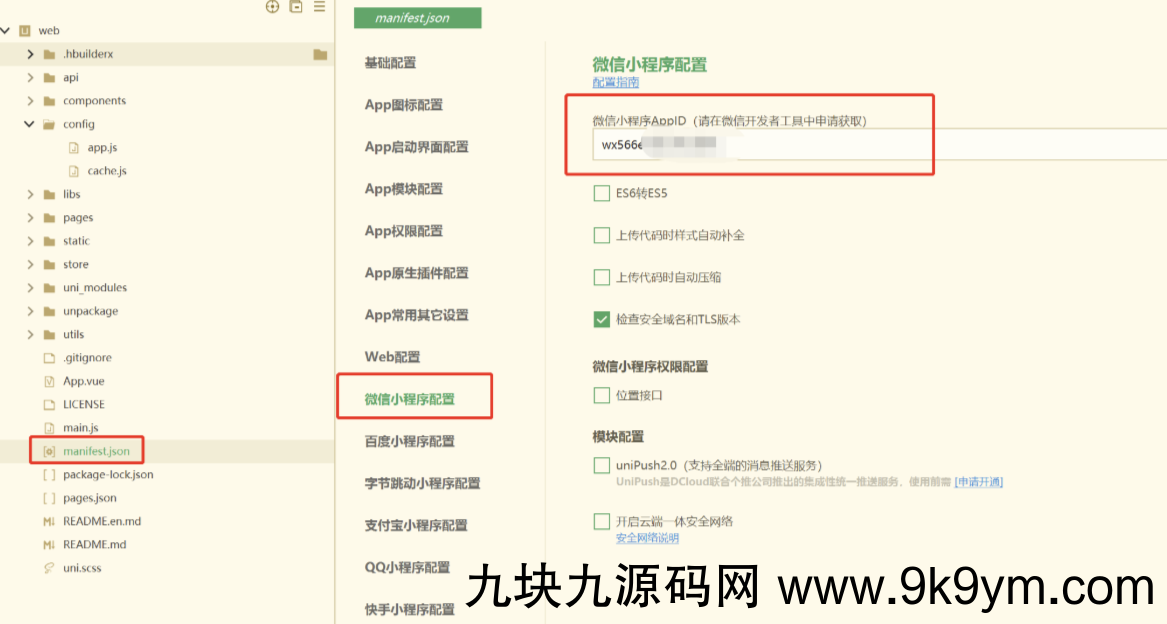
Task: Collapse the config folder
Action: pyautogui.click(x=28, y=123)
